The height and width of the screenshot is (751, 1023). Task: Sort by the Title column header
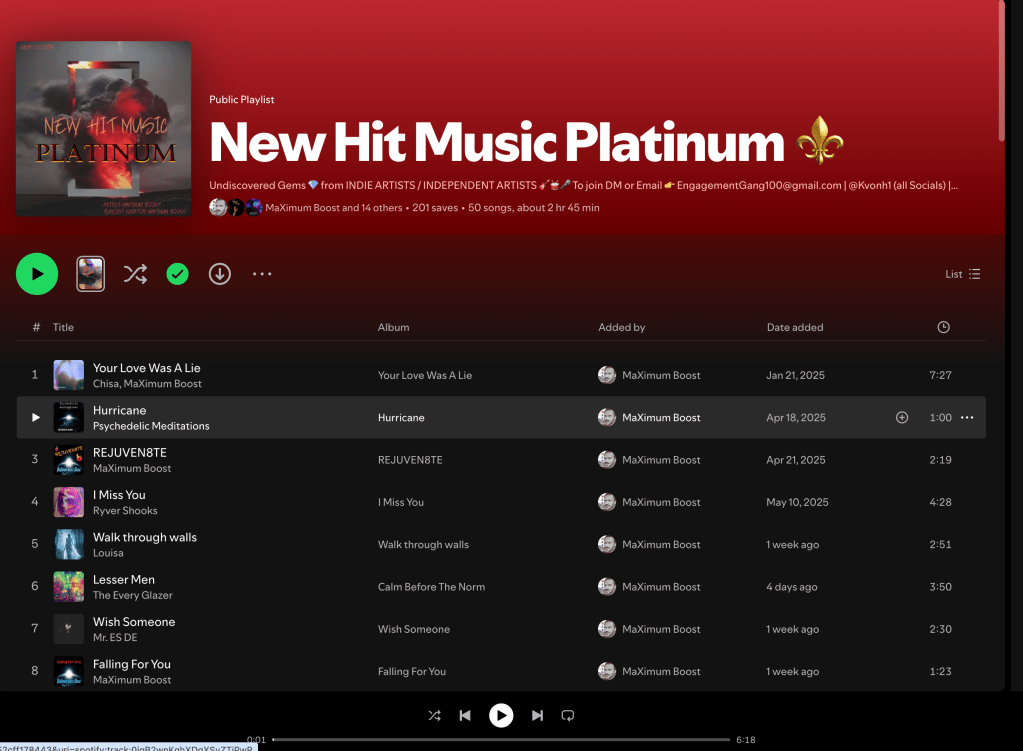tap(63, 328)
